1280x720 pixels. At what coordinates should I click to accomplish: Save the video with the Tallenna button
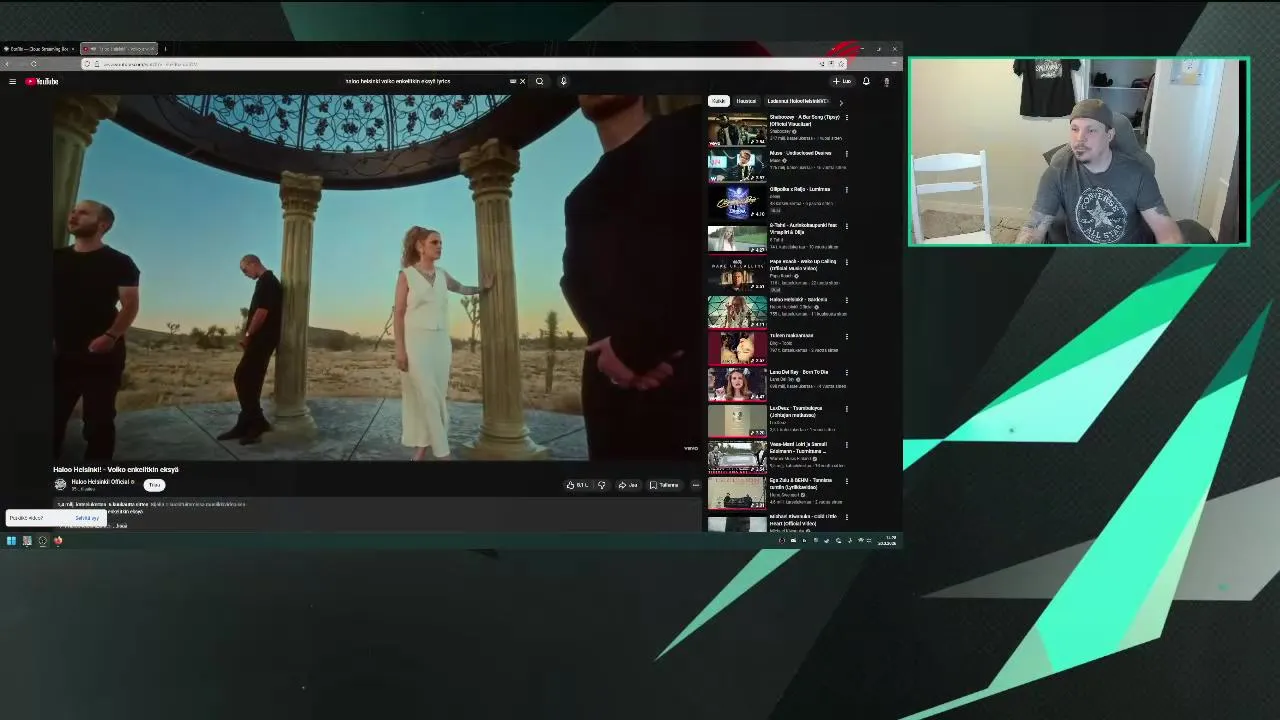[x=664, y=485]
